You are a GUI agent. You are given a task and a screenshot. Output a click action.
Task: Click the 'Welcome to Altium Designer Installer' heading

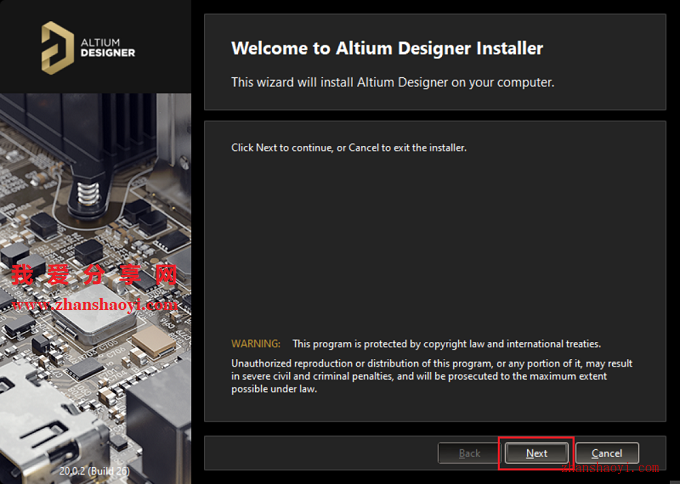click(x=387, y=48)
